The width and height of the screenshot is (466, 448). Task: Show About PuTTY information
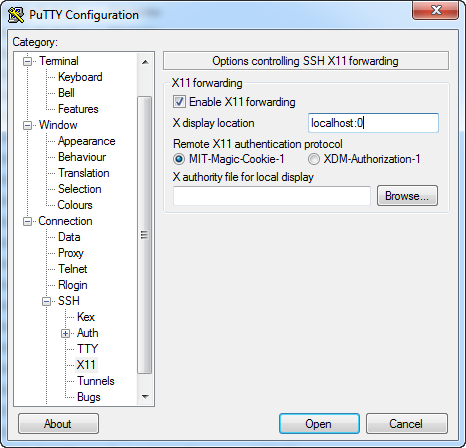tap(58, 424)
